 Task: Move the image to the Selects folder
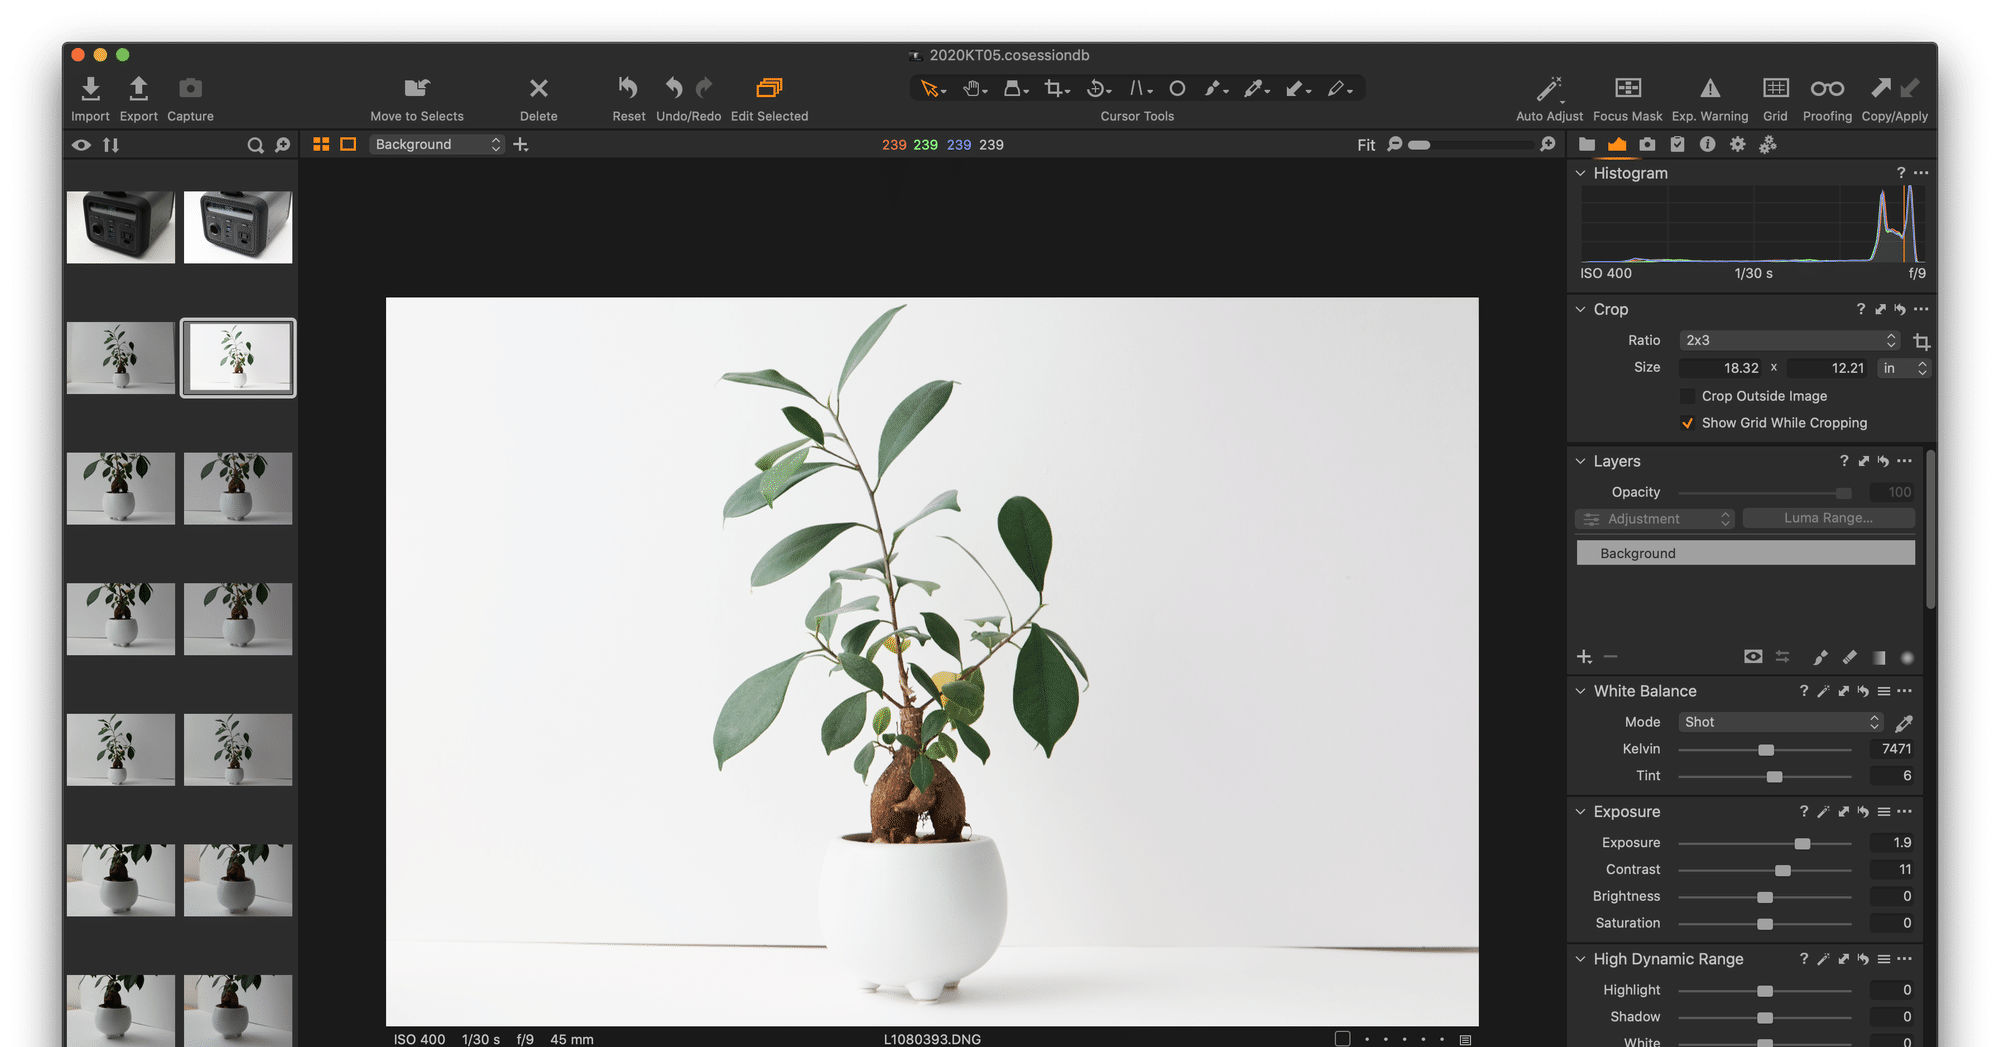point(417,89)
